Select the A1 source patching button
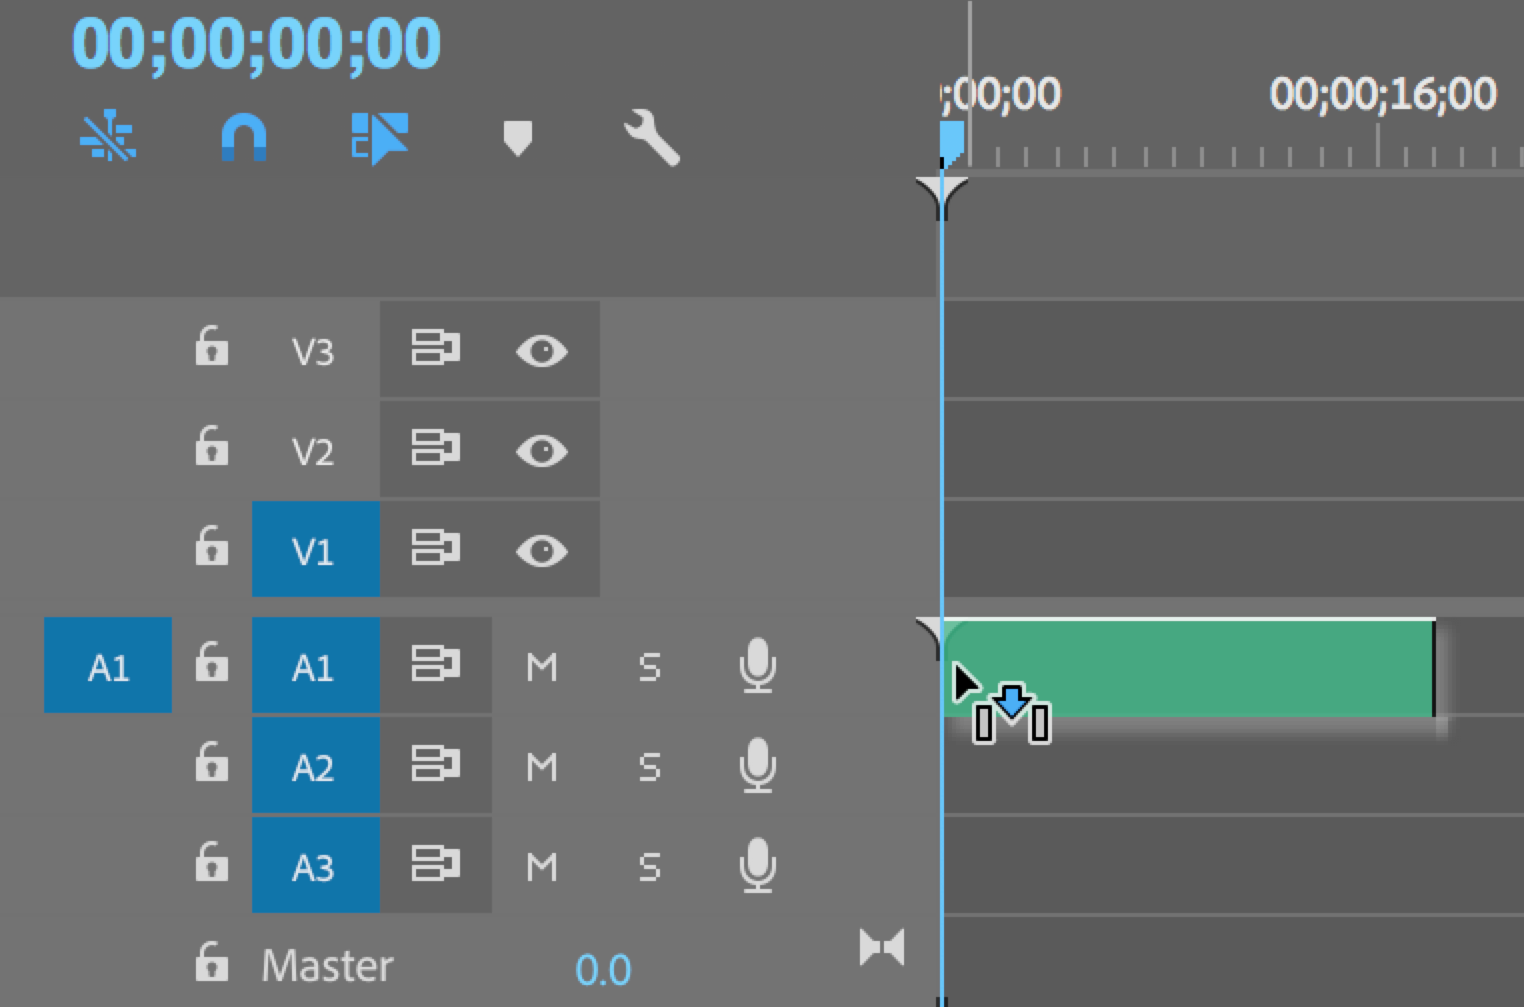The width and height of the screenshot is (1524, 1007). (x=107, y=667)
